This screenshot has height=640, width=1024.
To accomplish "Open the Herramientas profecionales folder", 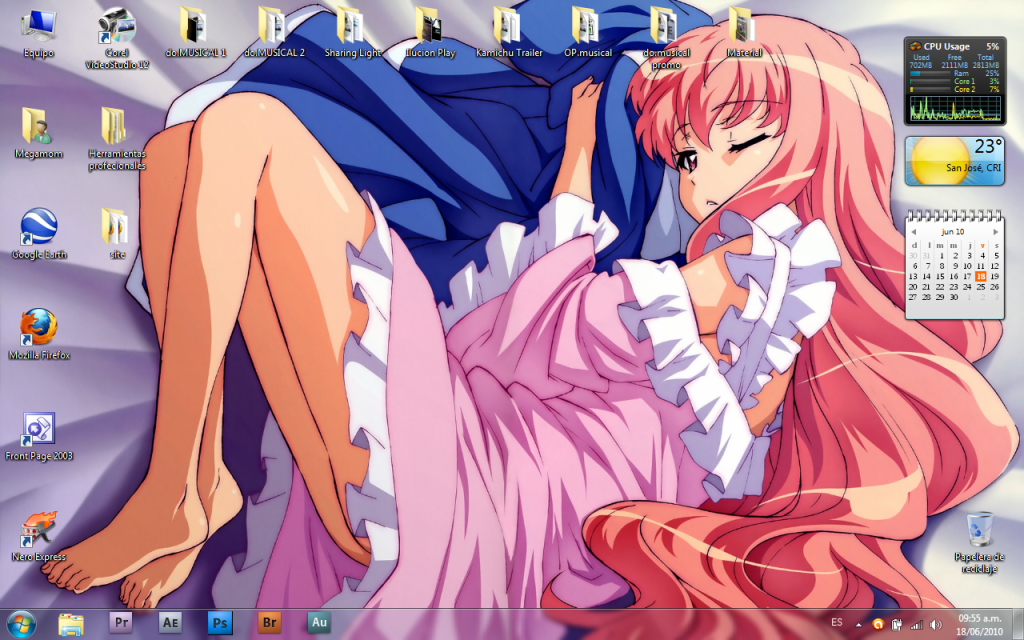I will [x=117, y=139].
